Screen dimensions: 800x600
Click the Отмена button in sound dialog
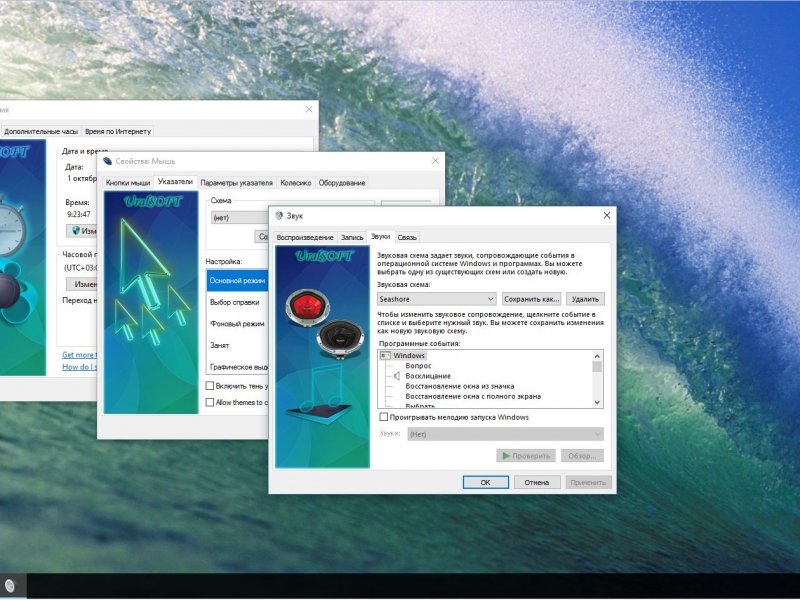[536, 482]
